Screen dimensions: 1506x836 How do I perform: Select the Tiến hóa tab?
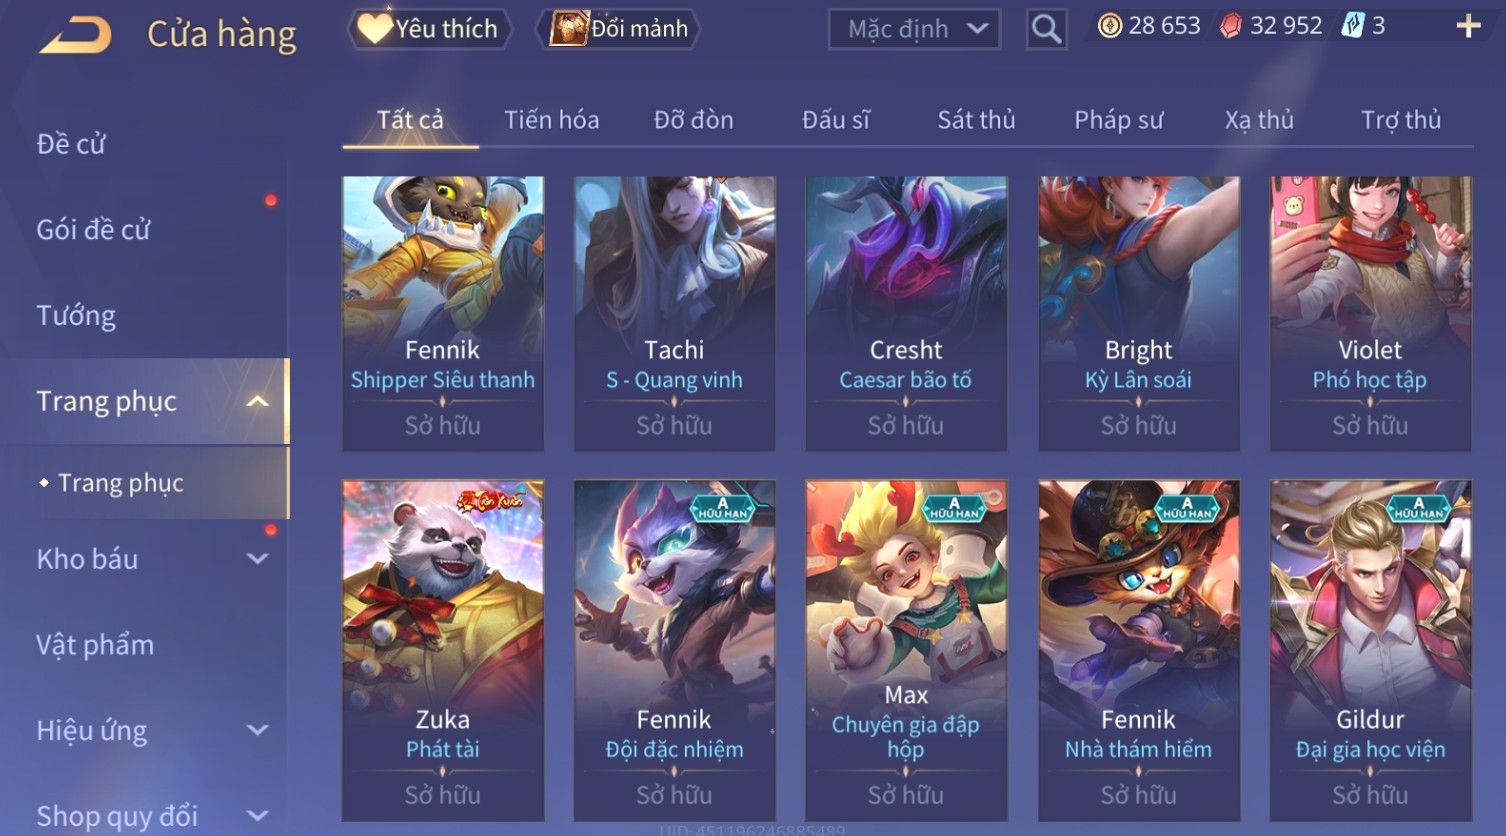pyautogui.click(x=551, y=120)
